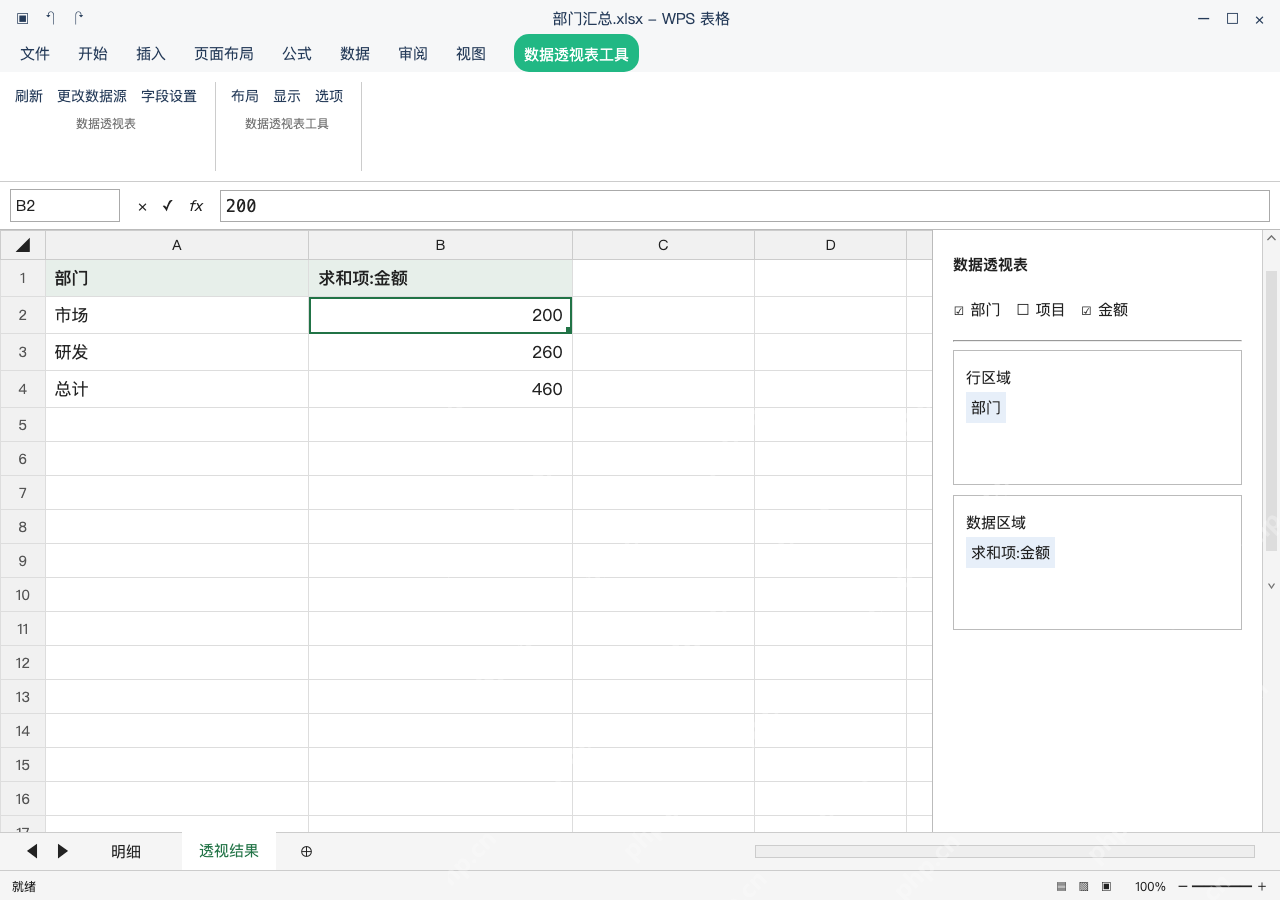1280x900 pixels.
Task: Select row 4 header
Action: pyautogui.click(x=23, y=389)
